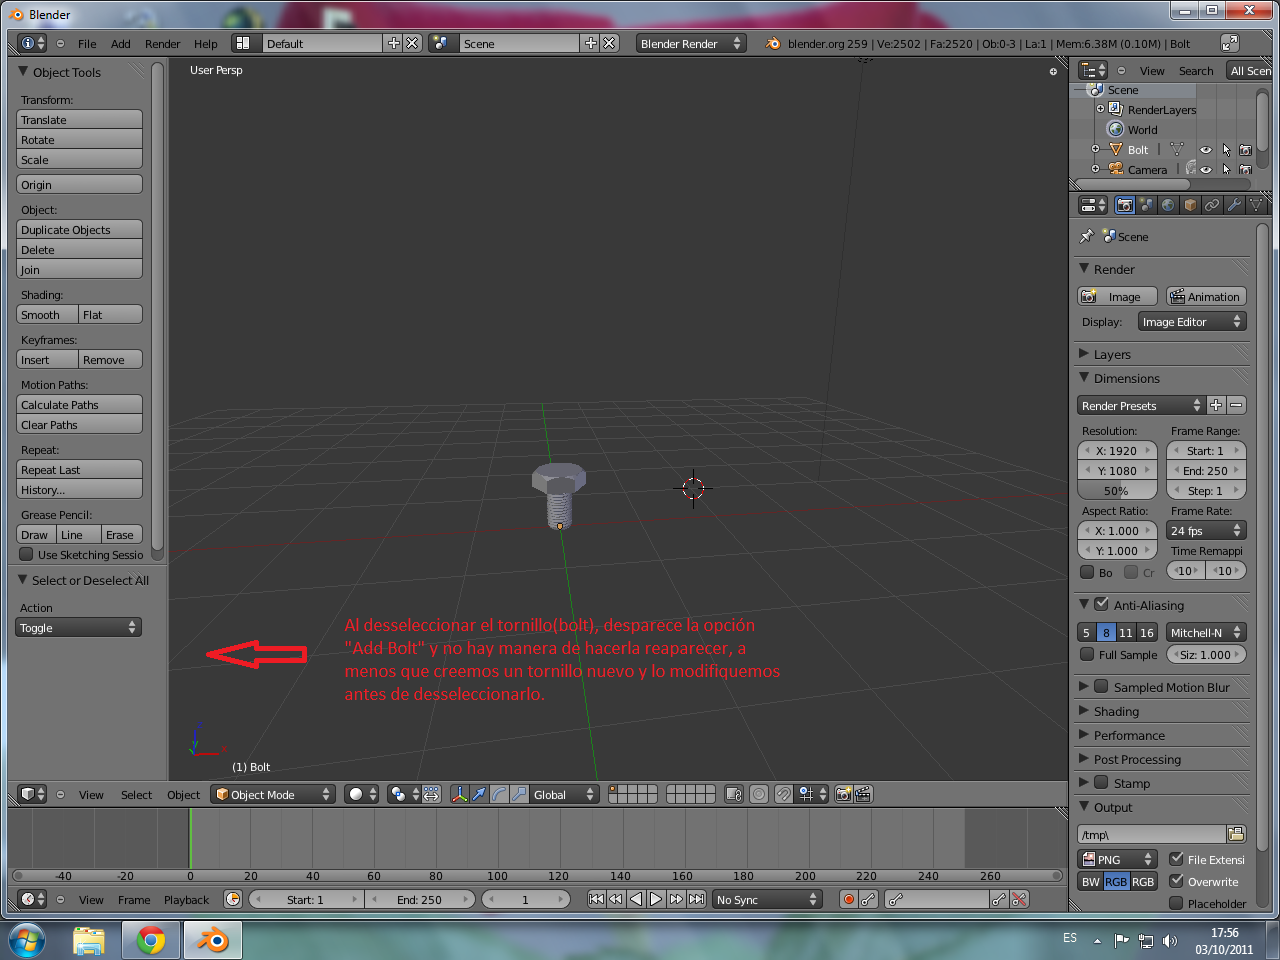The image size is (1280, 960).
Task: Toggle Bolt renderability camera in outliner
Action: tap(1245, 150)
